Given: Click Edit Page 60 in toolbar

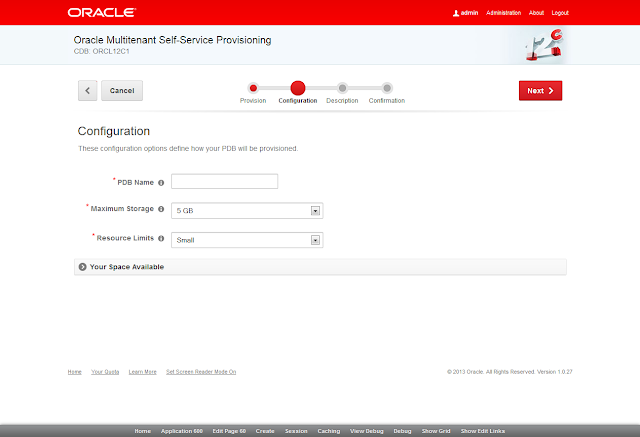Looking at the screenshot, I should pos(229,431).
